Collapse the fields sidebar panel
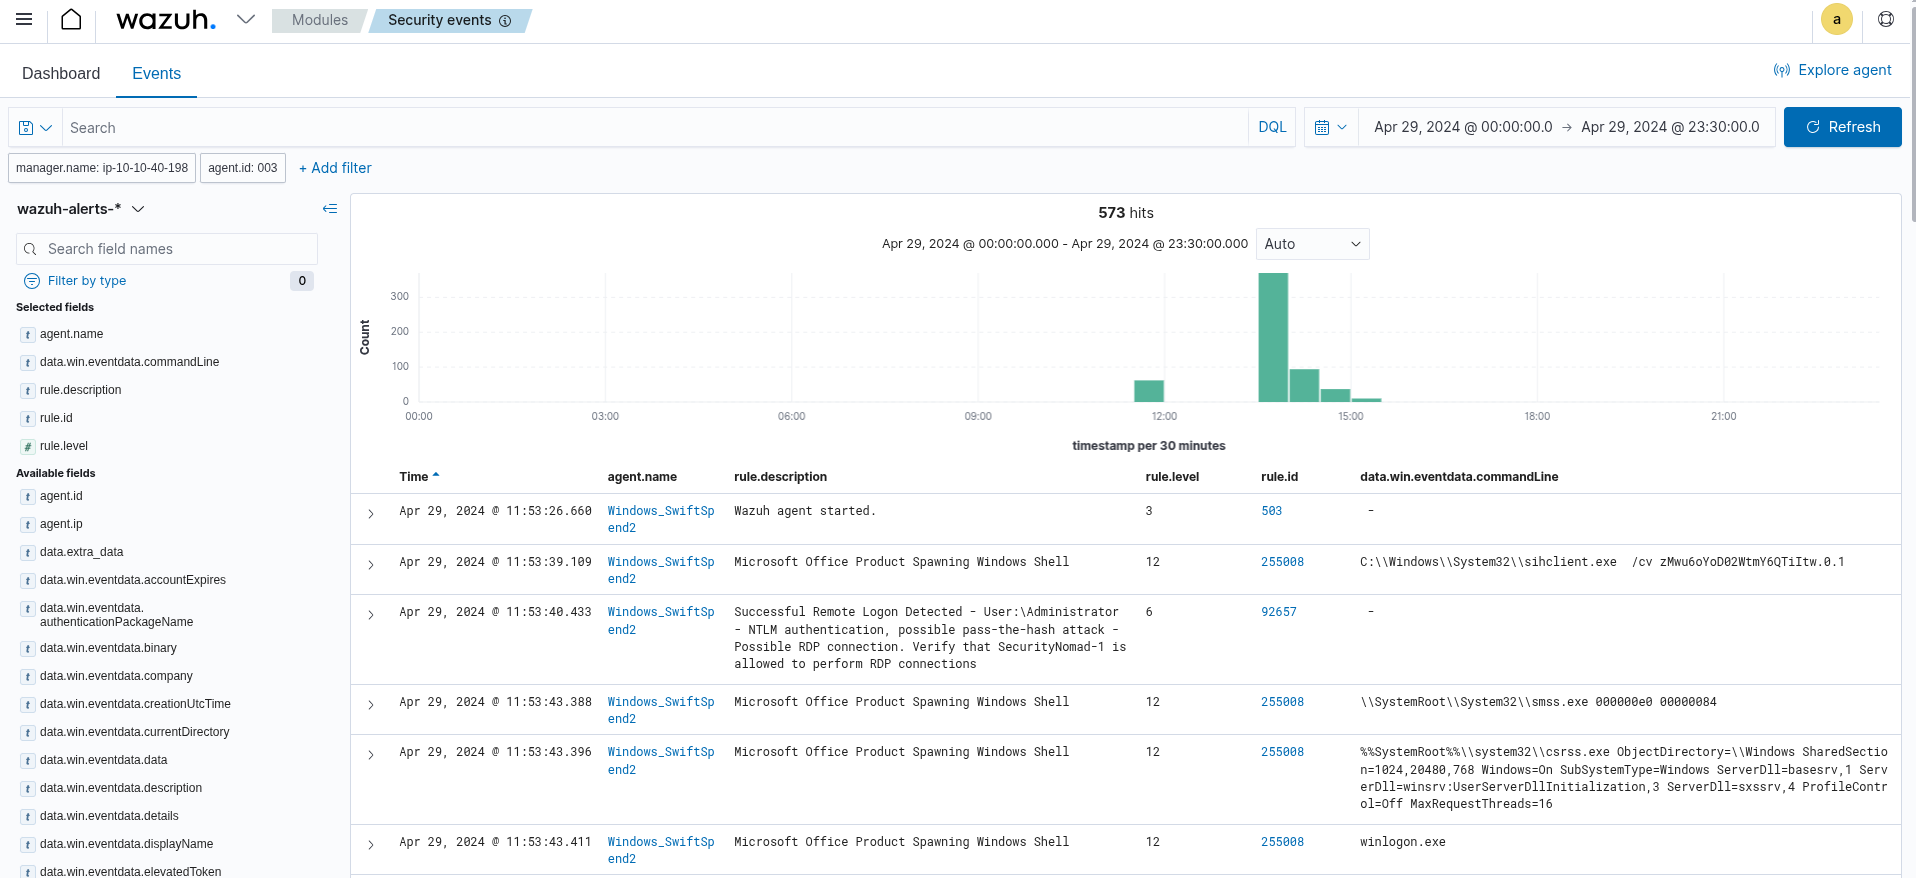Screen dimensions: 1916x878 point(329,209)
